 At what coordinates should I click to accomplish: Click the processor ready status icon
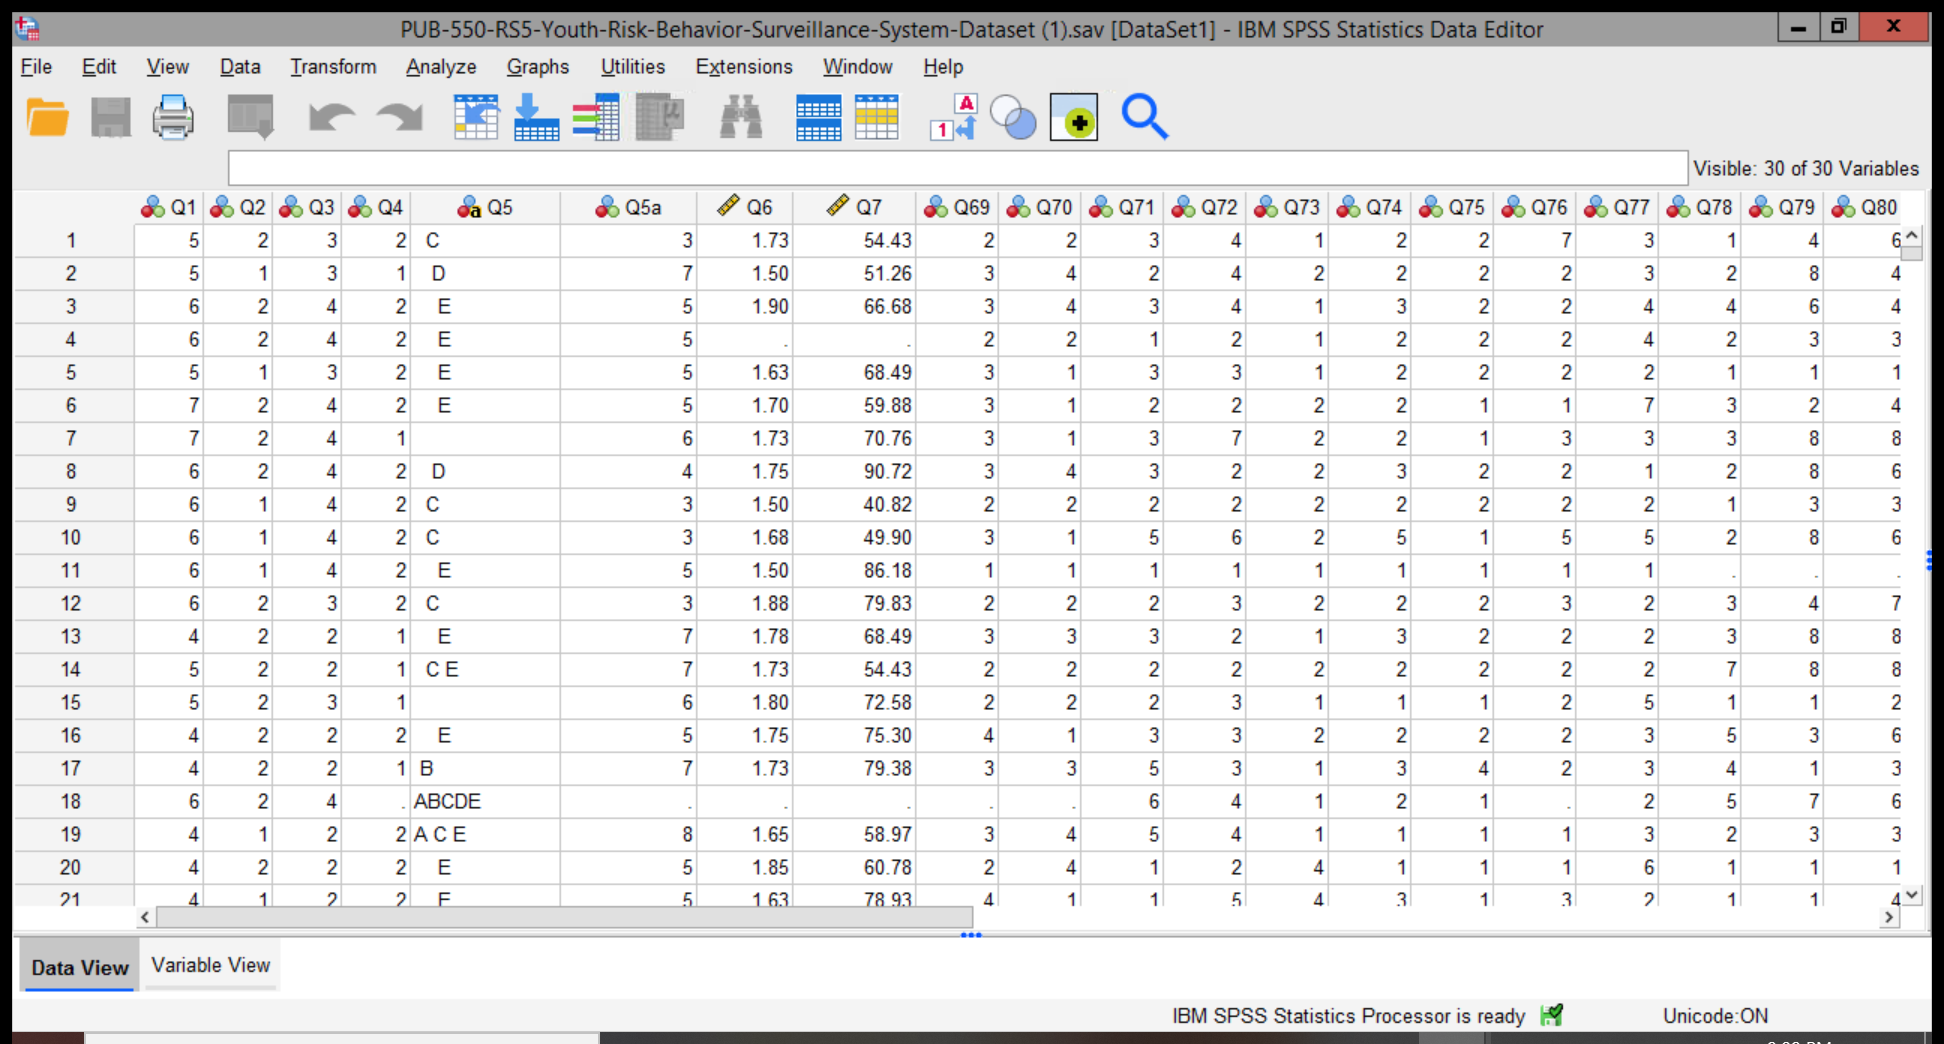[x=1551, y=1016]
